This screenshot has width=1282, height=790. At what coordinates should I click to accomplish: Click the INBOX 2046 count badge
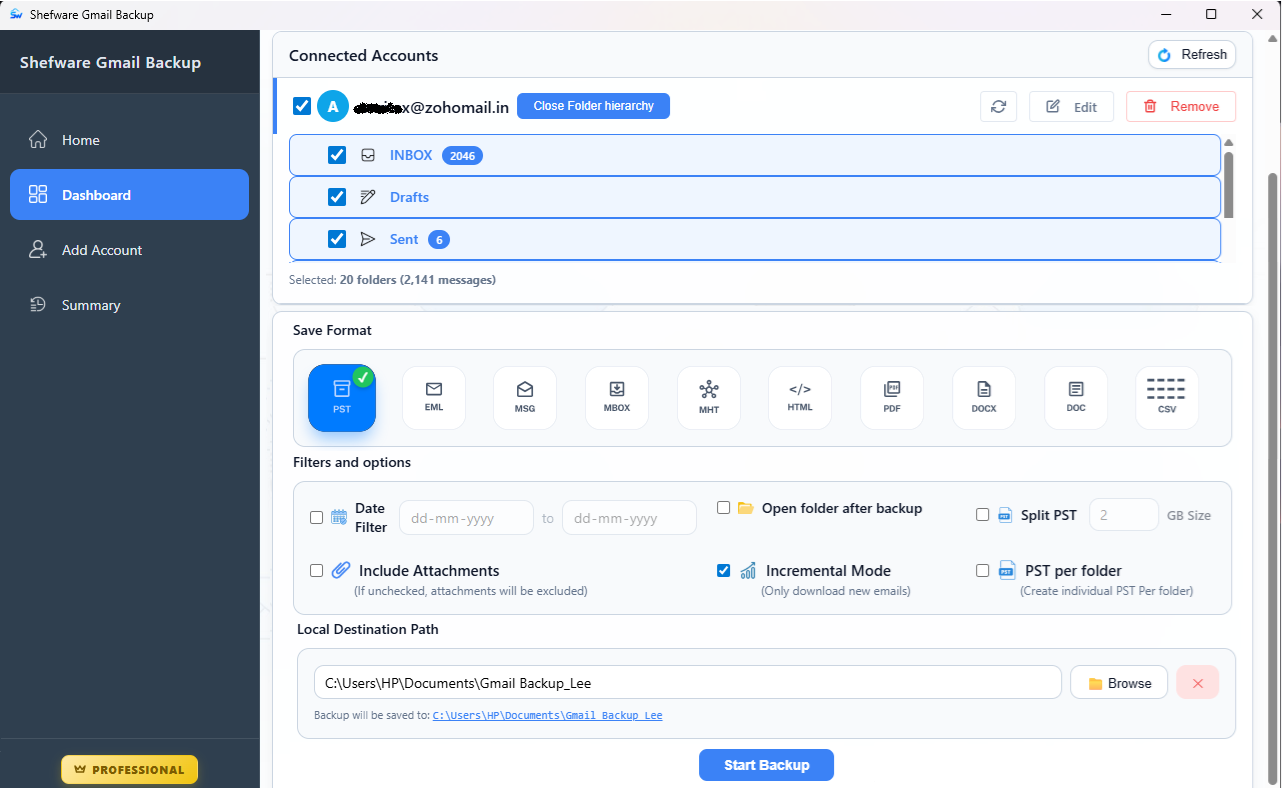click(462, 156)
